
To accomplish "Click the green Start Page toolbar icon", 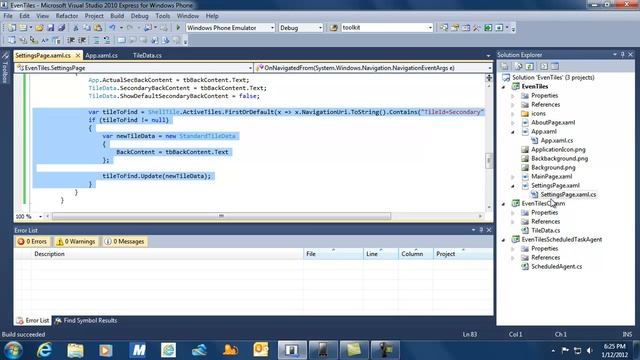I will [488, 28].
